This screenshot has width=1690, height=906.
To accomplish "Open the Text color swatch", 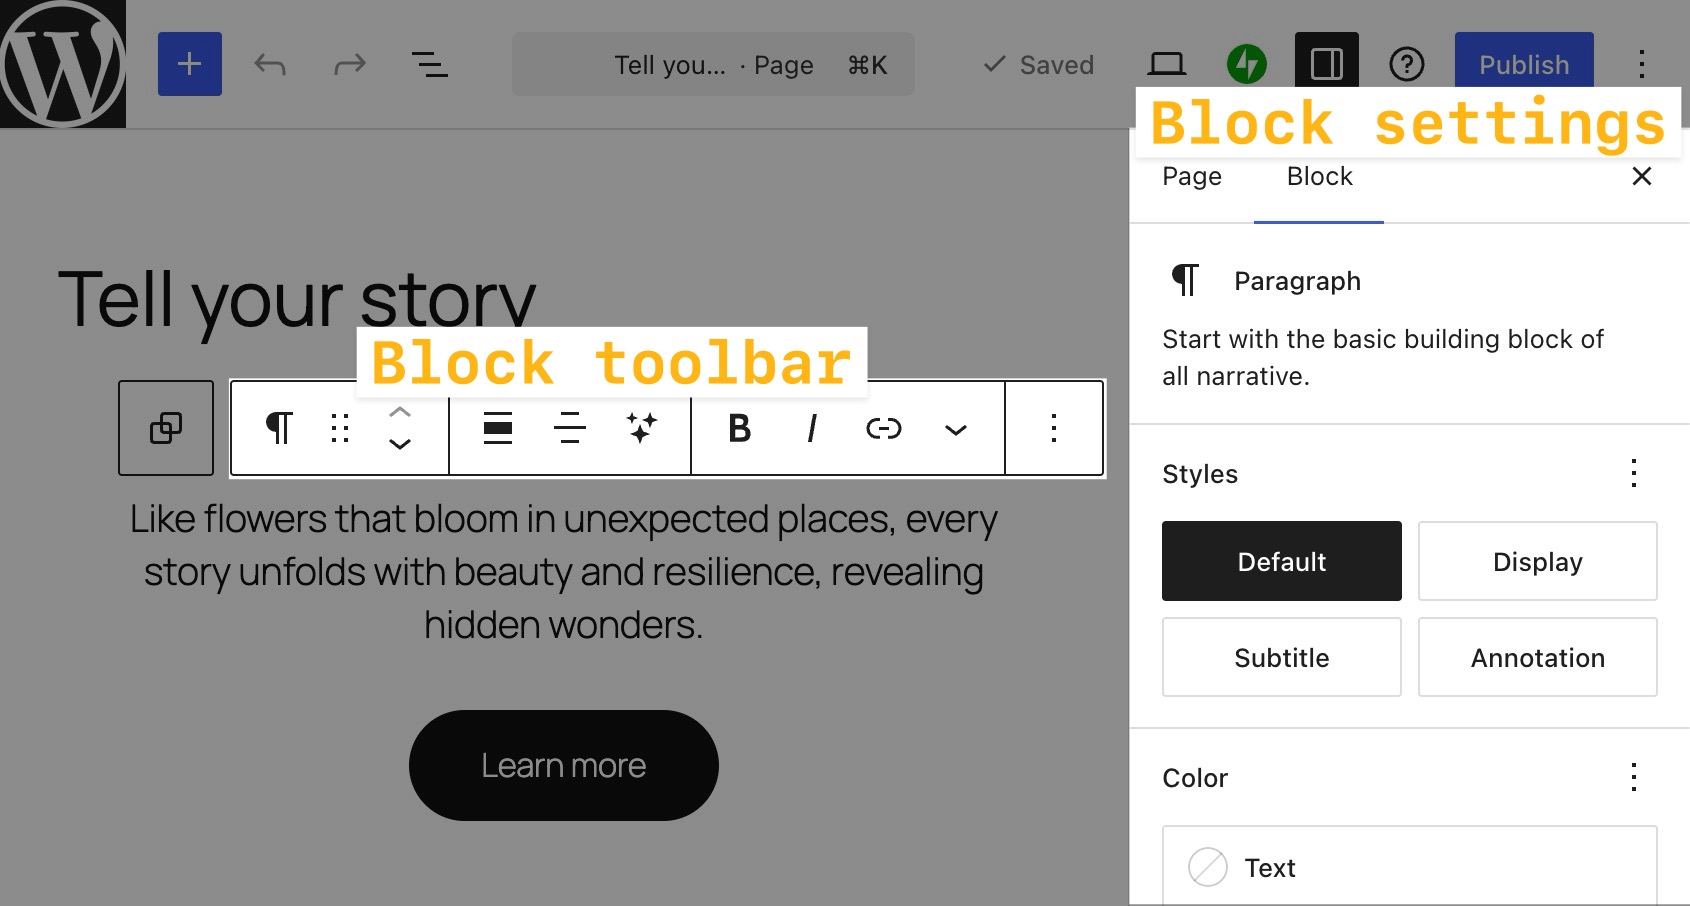I will (1208, 867).
